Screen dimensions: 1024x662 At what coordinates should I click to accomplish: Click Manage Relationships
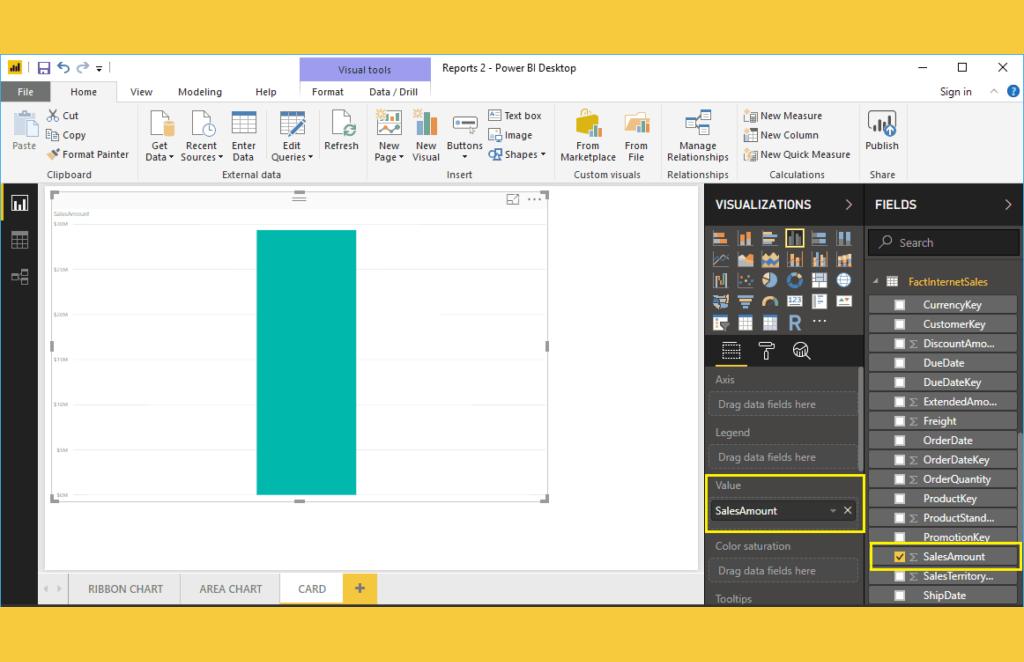pos(697,136)
